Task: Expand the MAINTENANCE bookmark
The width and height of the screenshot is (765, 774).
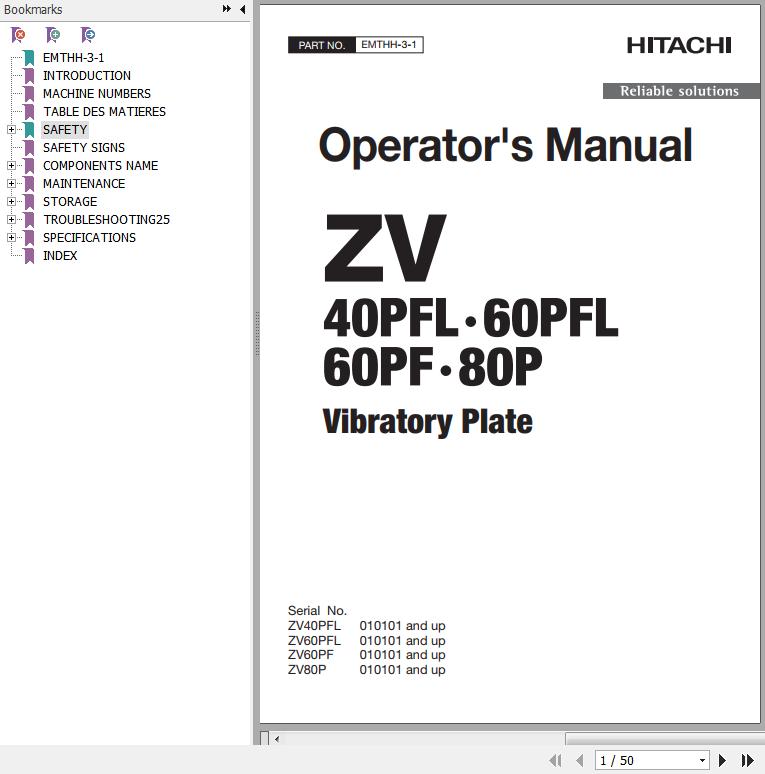Action: pos(11,184)
